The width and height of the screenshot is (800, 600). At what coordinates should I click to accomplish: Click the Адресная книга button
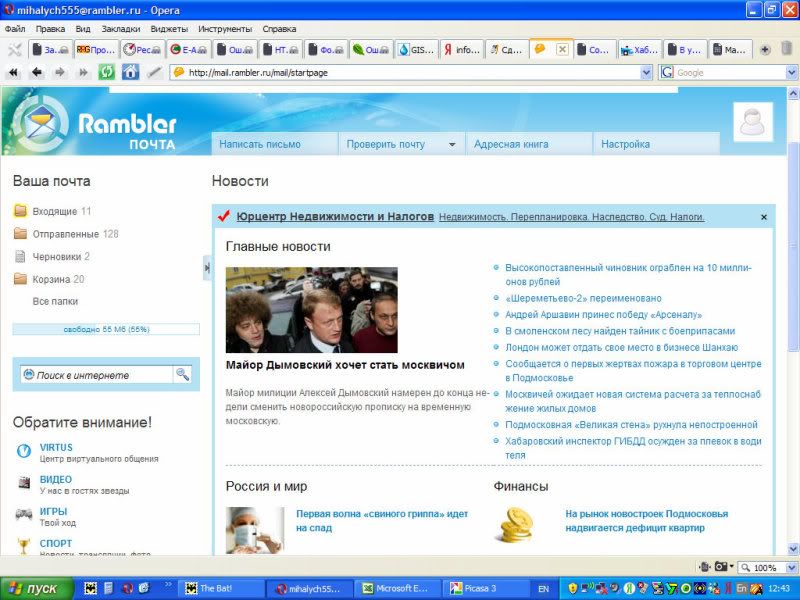[x=529, y=144]
